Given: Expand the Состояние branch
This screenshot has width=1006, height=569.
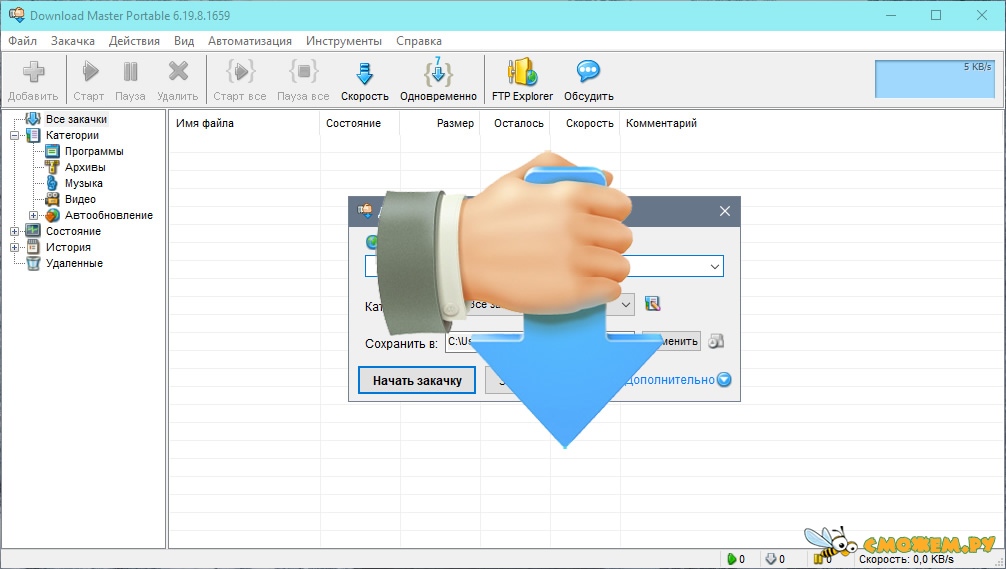Looking at the screenshot, I should [14, 232].
